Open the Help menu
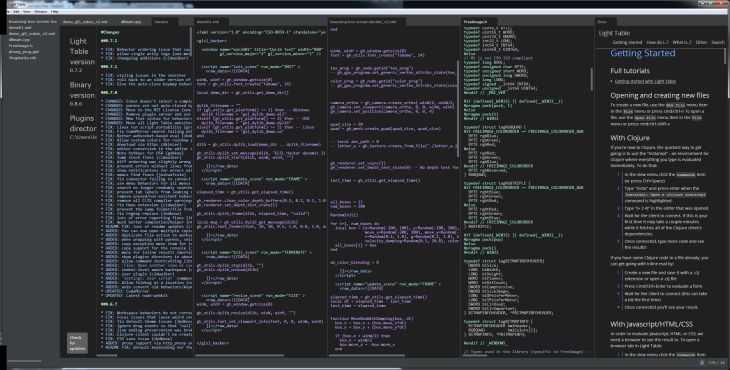The image size is (730, 370). [x=54, y=12]
